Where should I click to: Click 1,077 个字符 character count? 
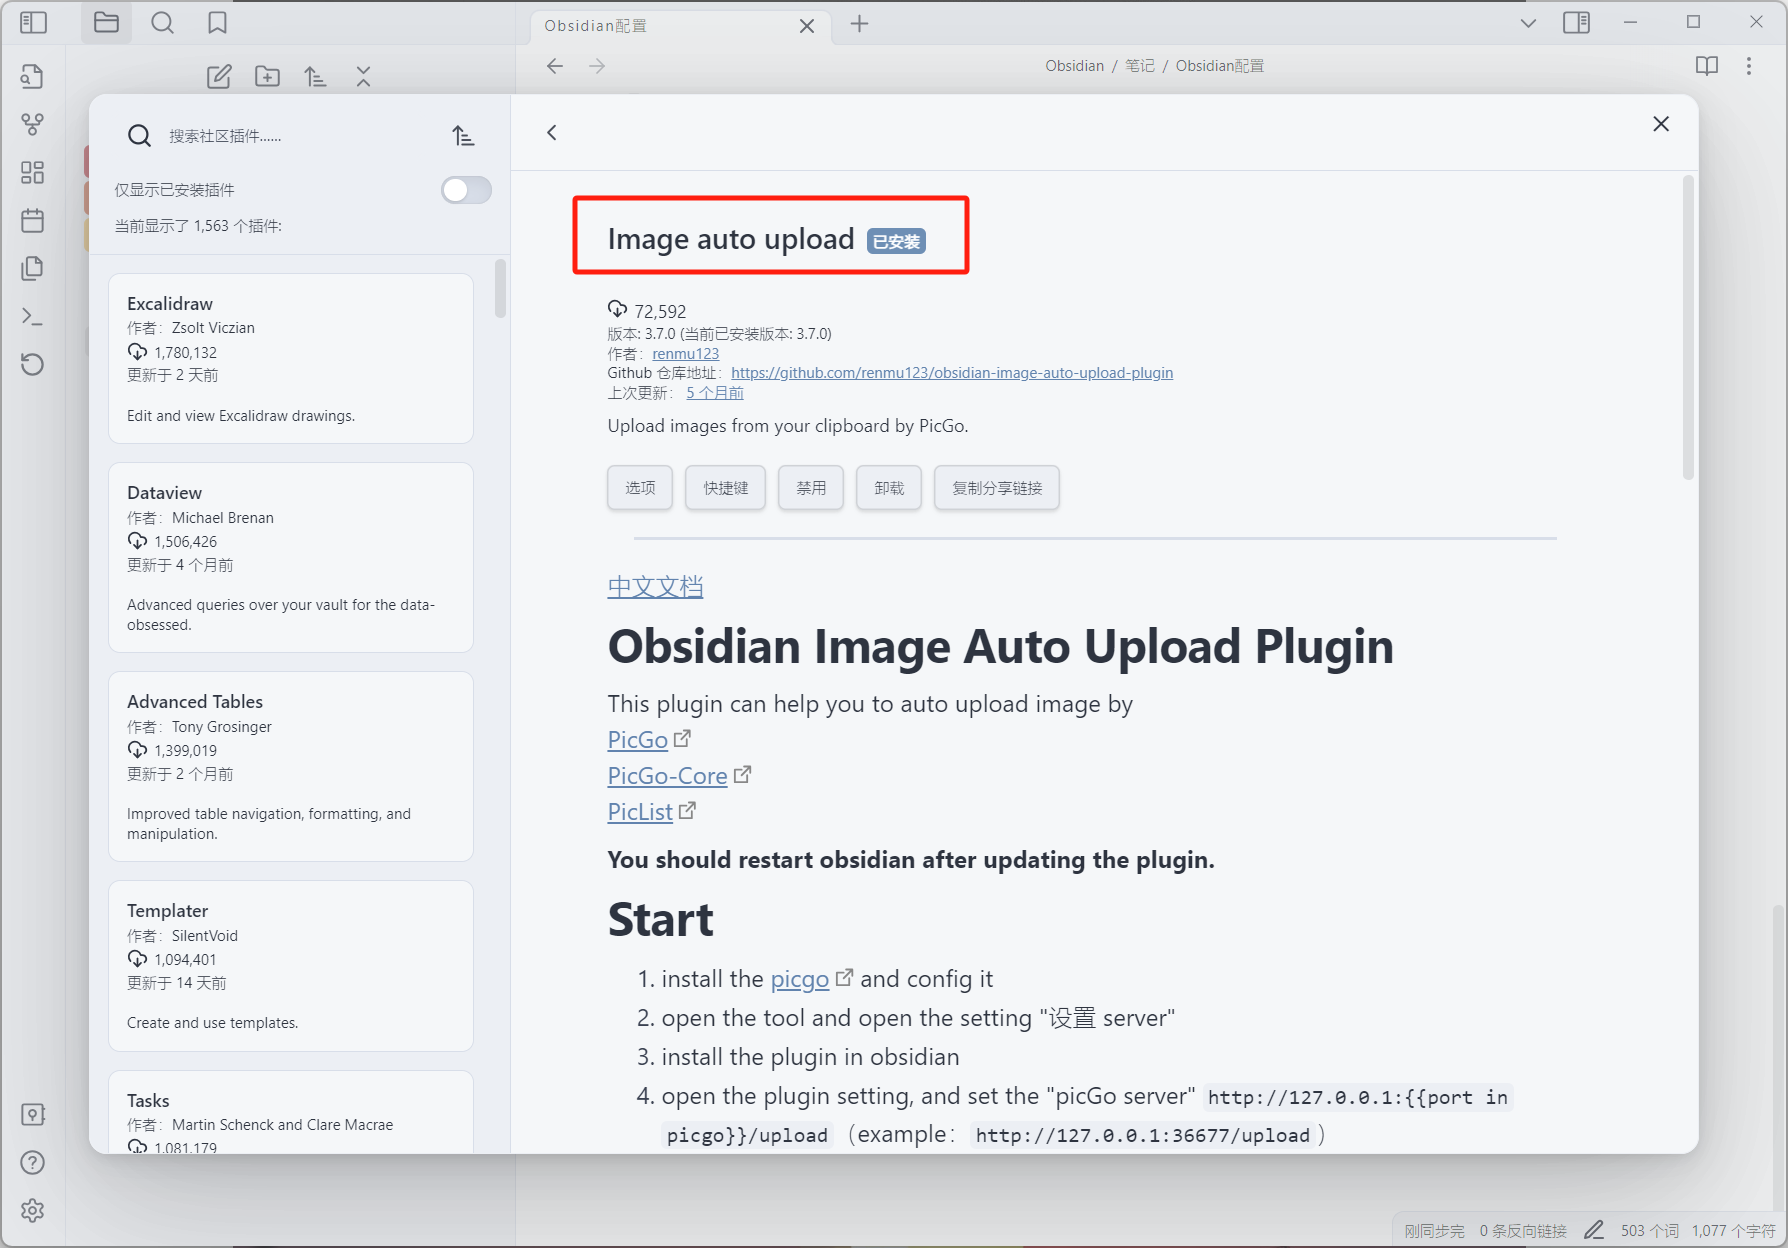click(x=1734, y=1231)
